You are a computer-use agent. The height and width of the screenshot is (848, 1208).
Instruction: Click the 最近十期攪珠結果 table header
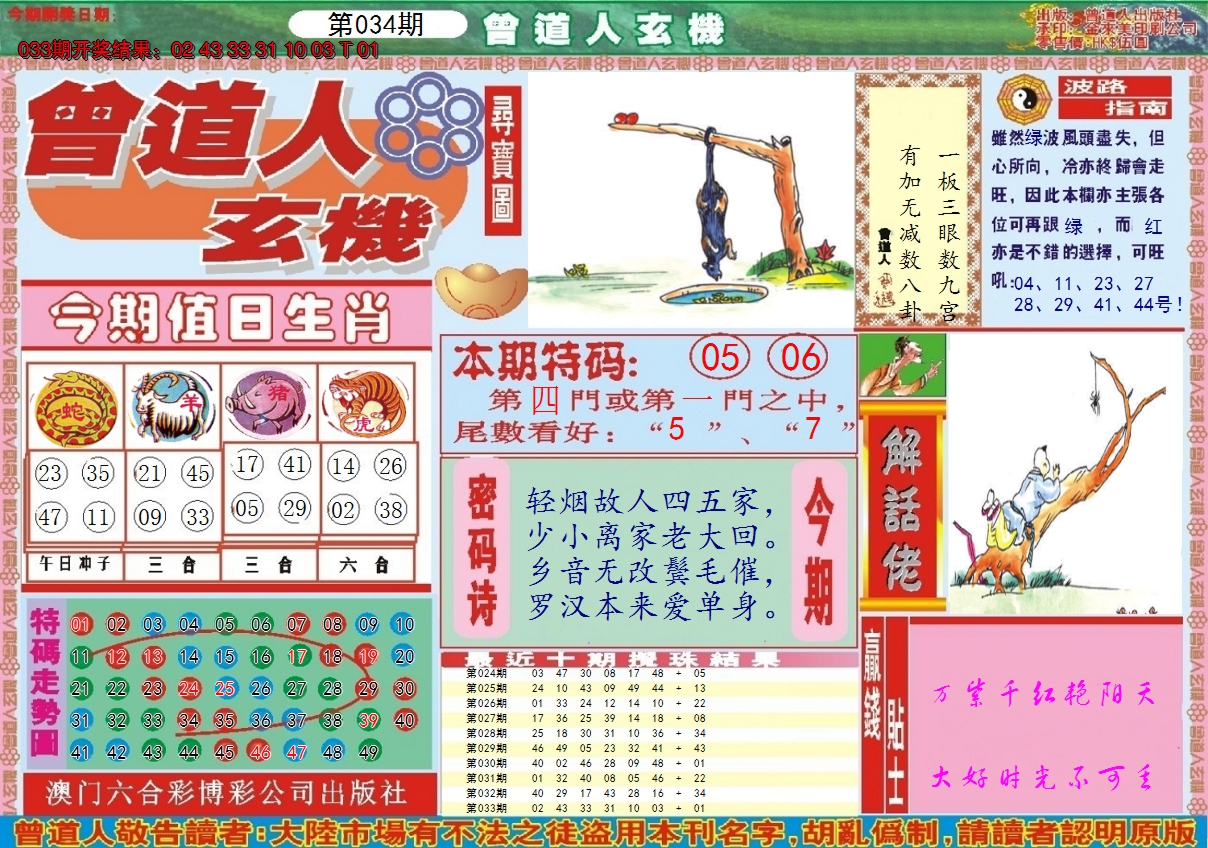point(650,658)
